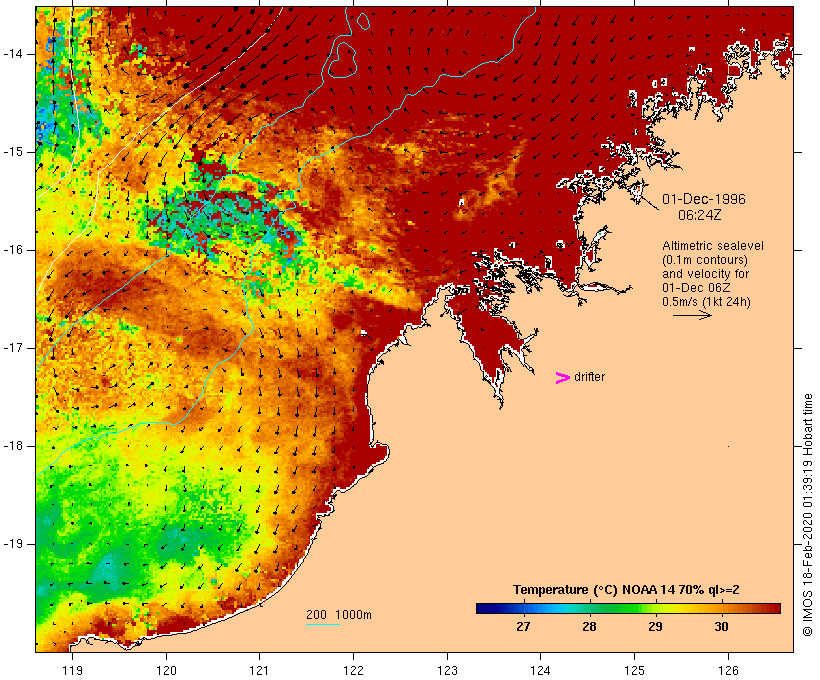Click longitude axis label '121'
Screen dimensions: 820x680
pyautogui.click(x=259, y=670)
